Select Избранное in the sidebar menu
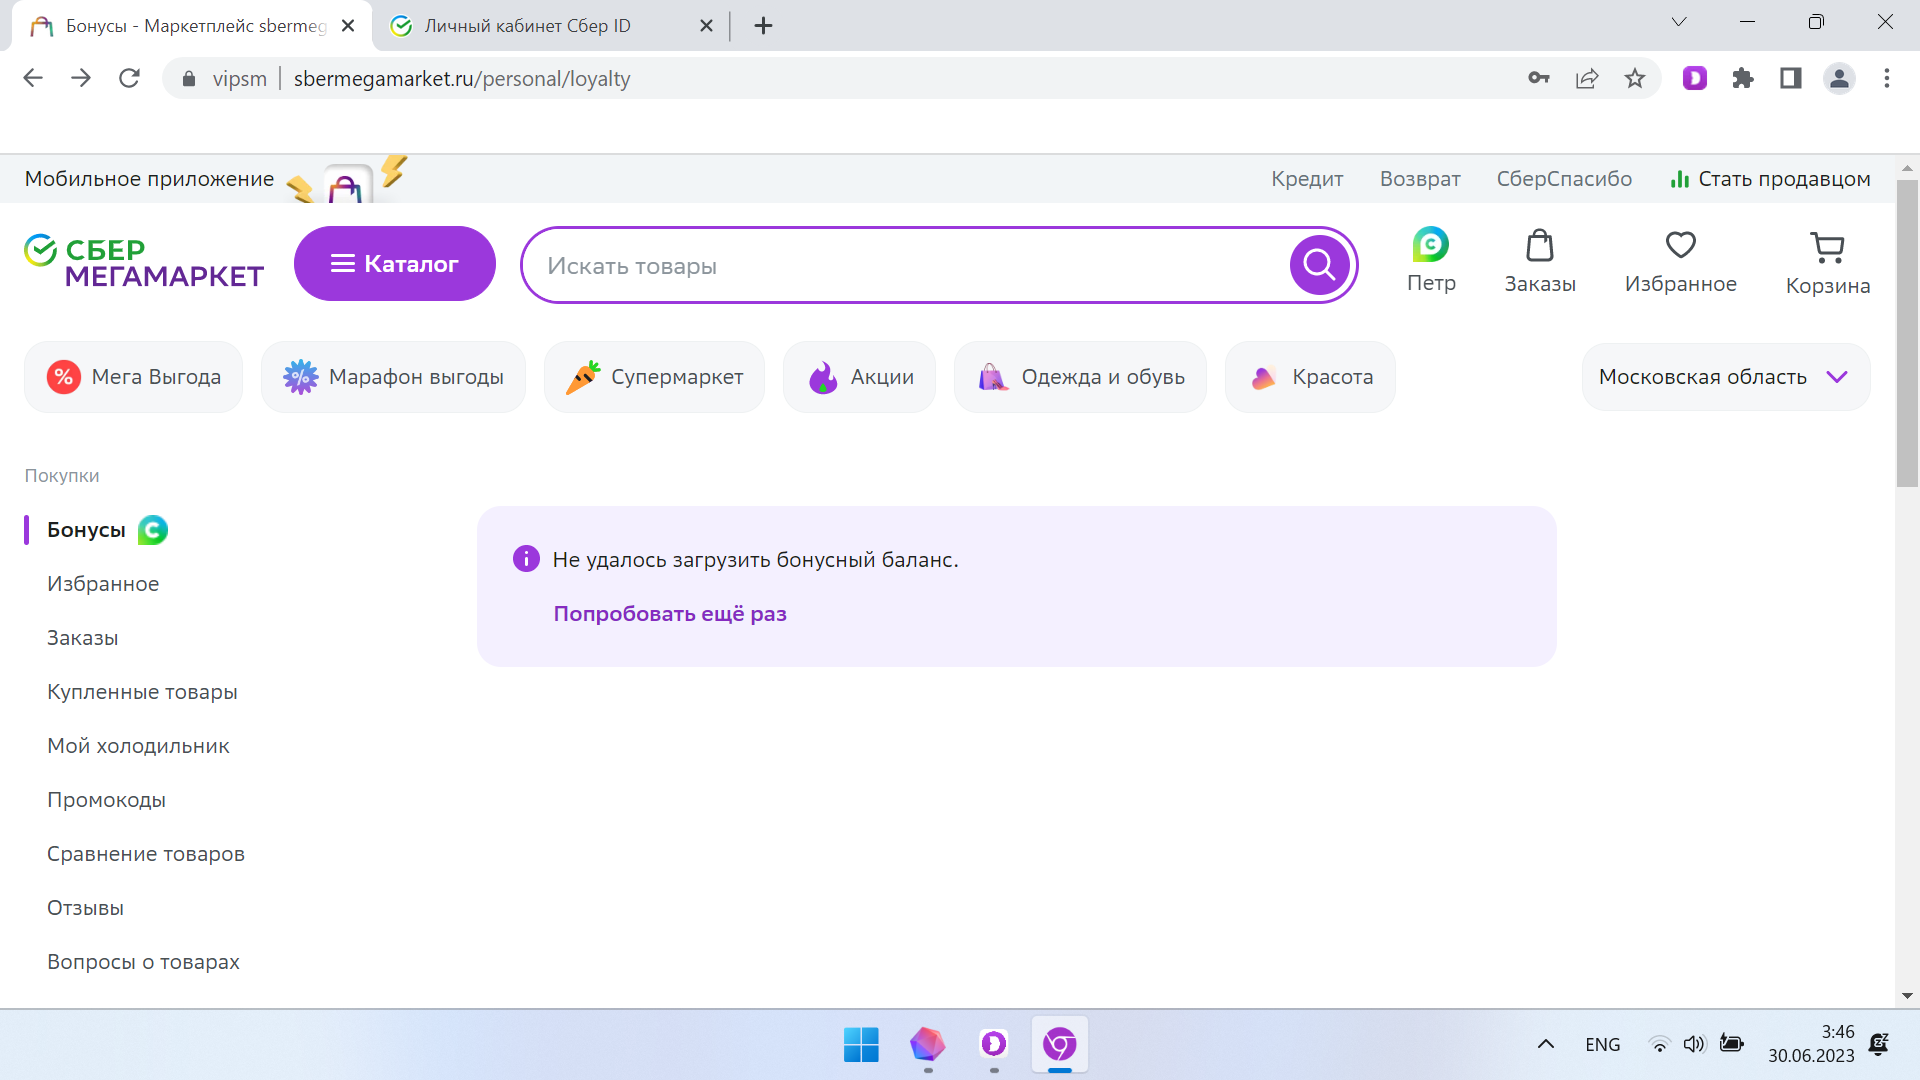This screenshot has width=1920, height=1080. point(103,584)
